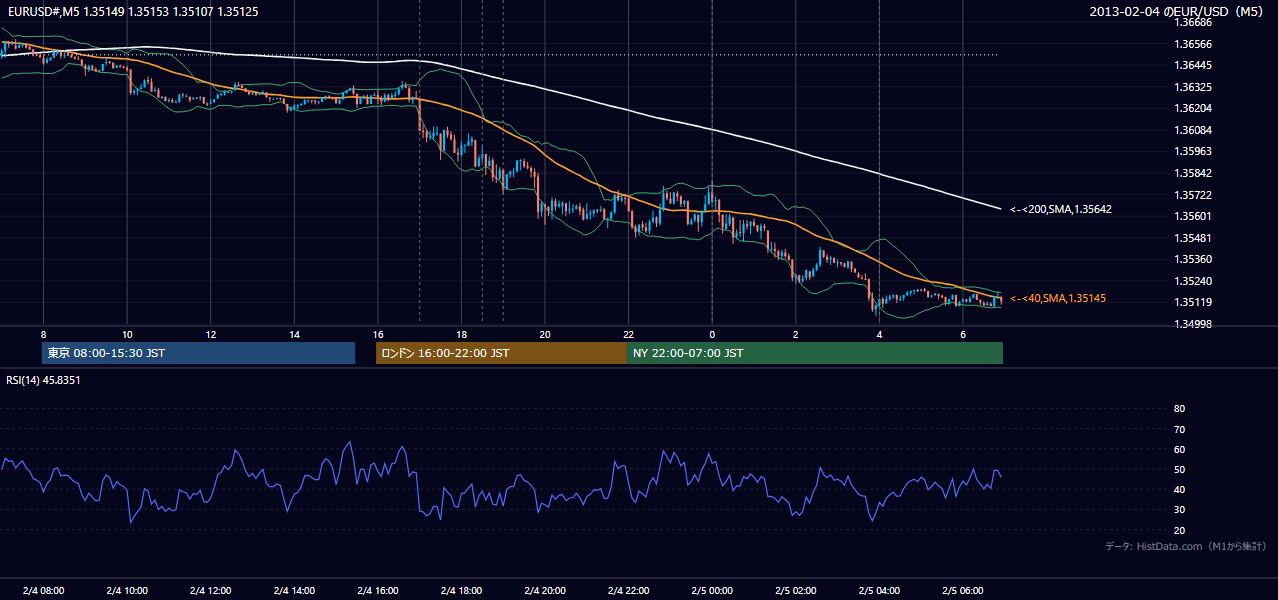Click price axis label 1.36204
This screenshot has height=600, width=1278.
(x=1194, y=108)
